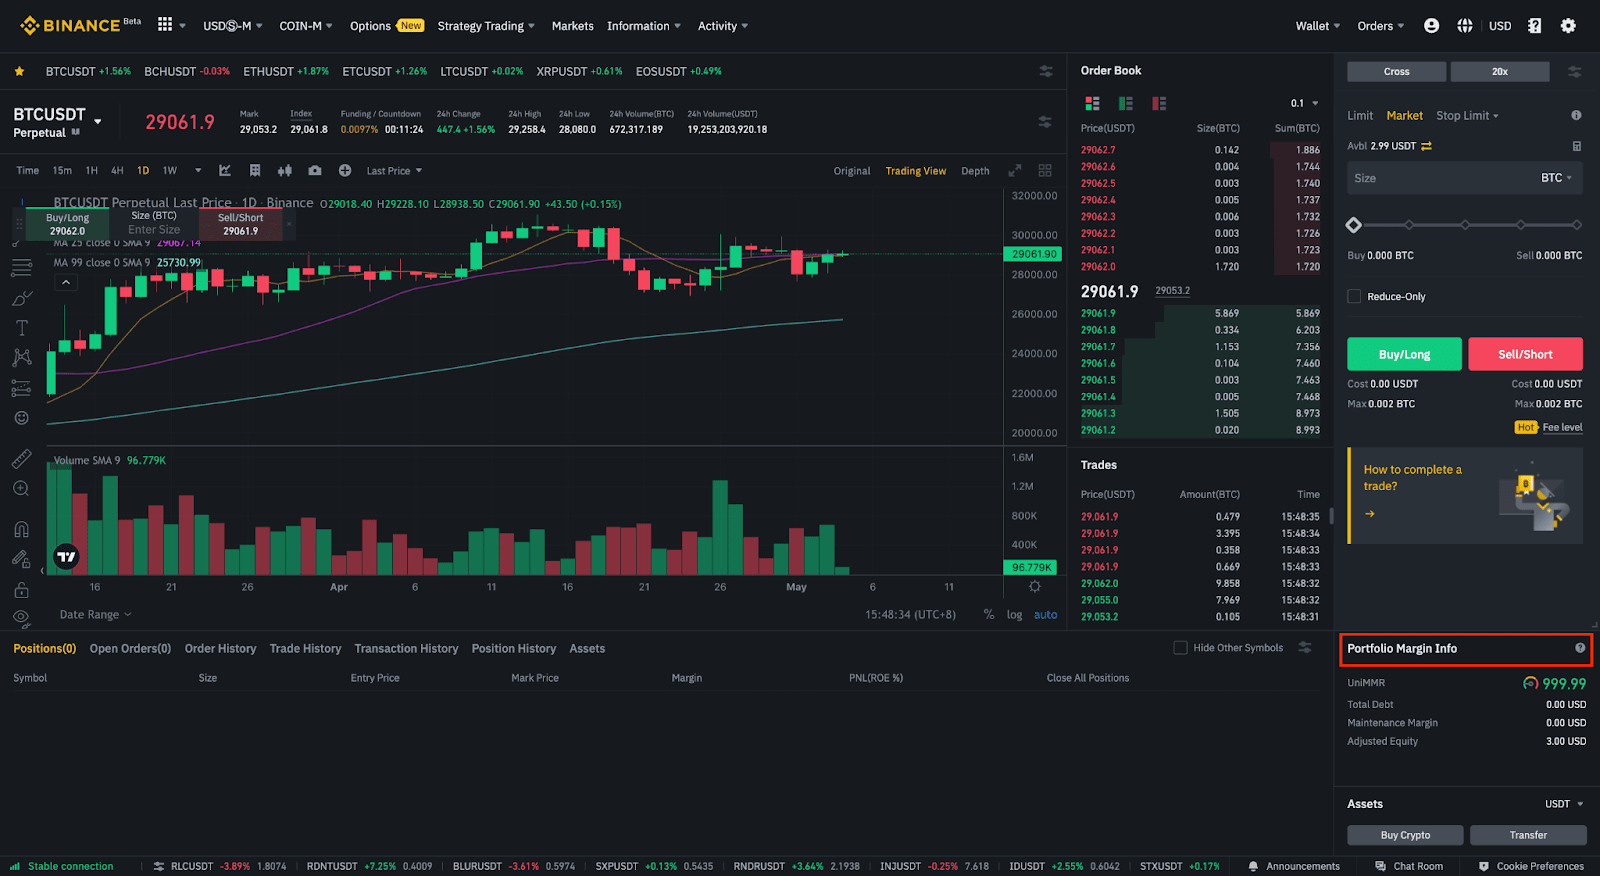Image resolution: width=1600 pixels, height=876 pixels.
Task: Expand chart to fullscreen icon
Action: click(x=1014, y=170)
